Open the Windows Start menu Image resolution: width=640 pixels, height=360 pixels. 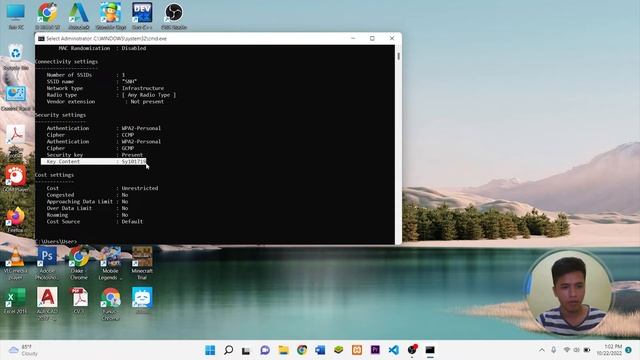point(210,350)
